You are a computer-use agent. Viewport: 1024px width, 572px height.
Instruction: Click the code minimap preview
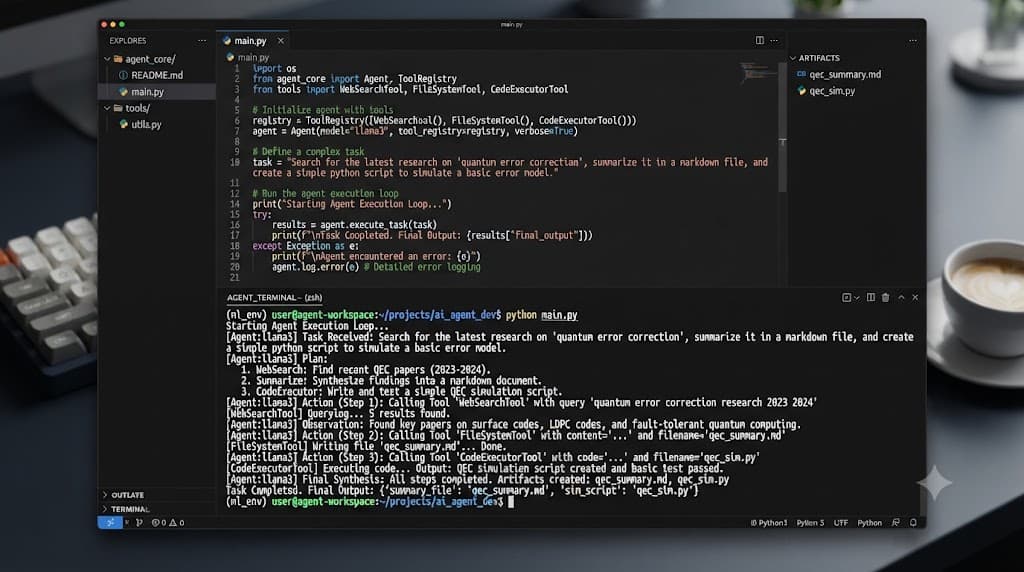point(758,72)
